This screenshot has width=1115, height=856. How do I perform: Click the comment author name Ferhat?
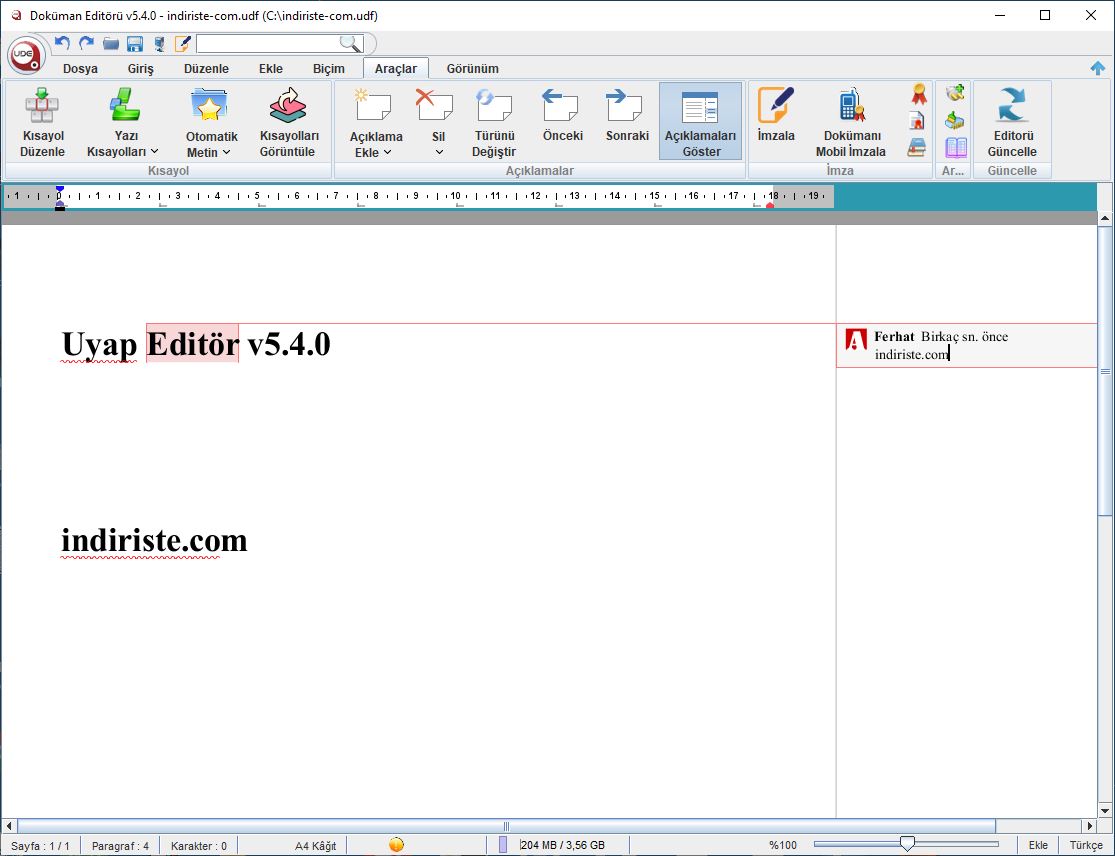click(894, 336)
